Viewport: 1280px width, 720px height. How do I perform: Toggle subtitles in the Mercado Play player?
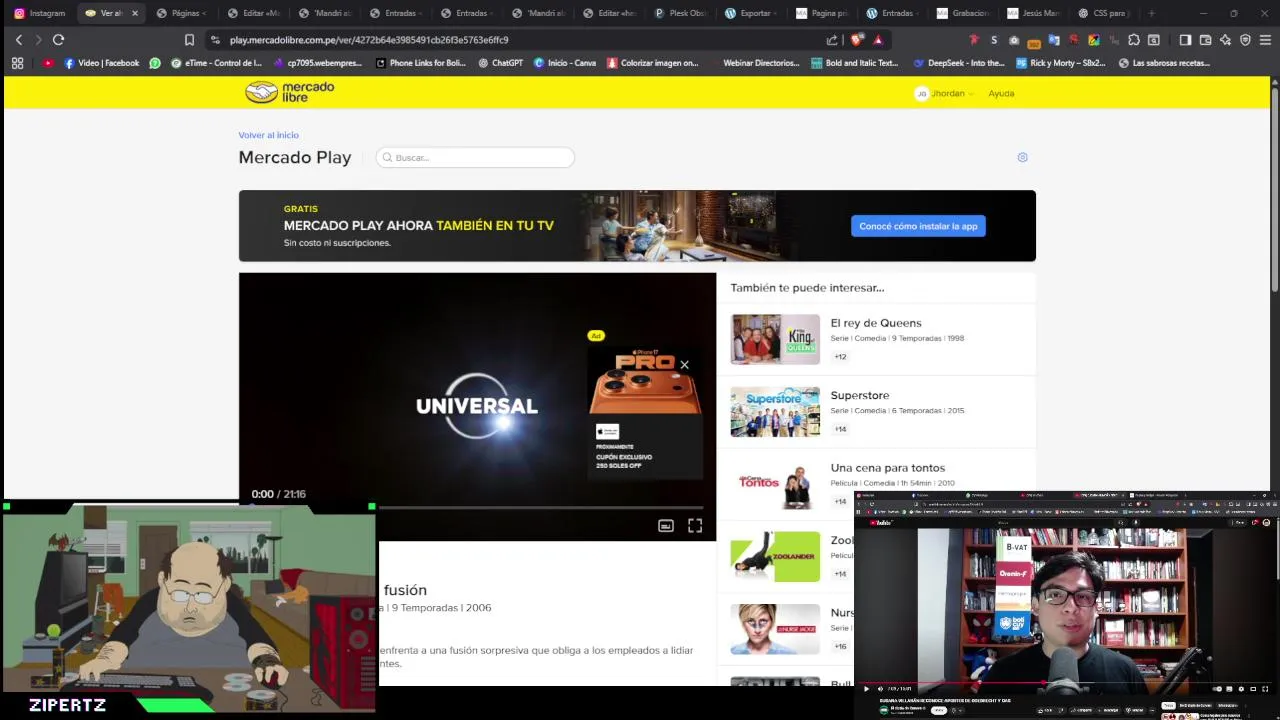coord(666,526)
